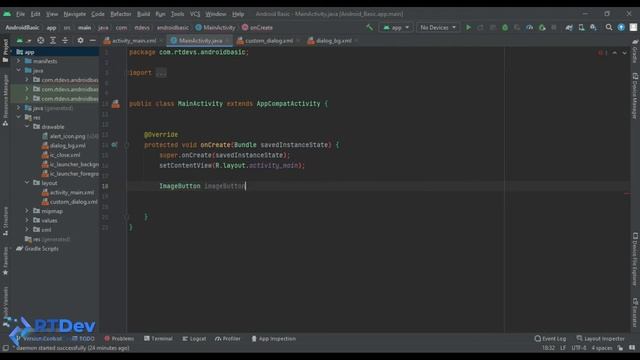
Task: Open the App Inspection tool window
Action: [x=273, y=339]
